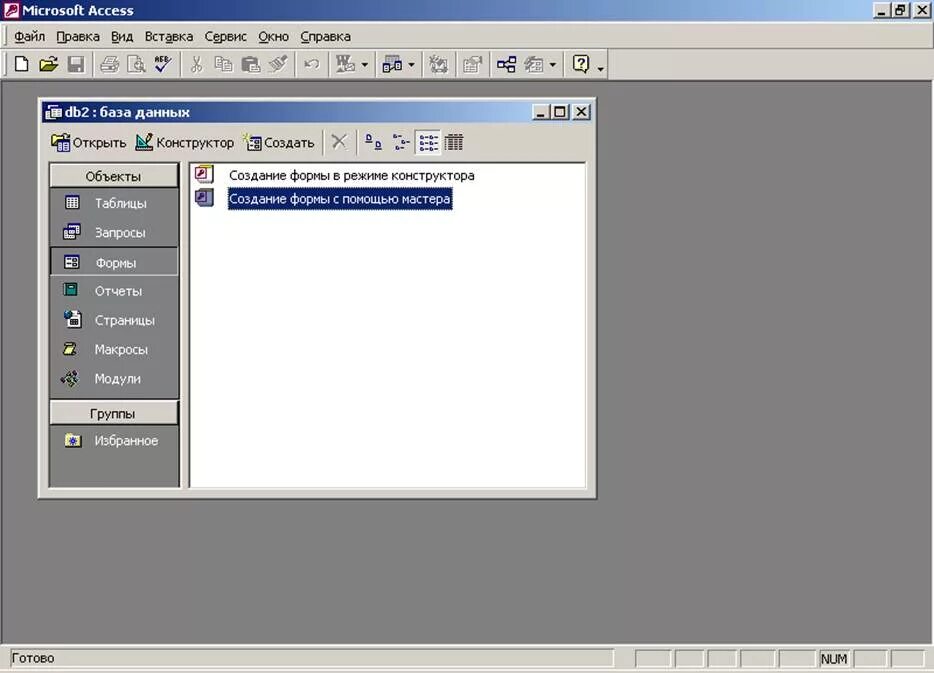Viewport: 934px width, 673px height.
Task: Select Формы in the objects pane
Action: pyautogui.click(x=113, y=263)
